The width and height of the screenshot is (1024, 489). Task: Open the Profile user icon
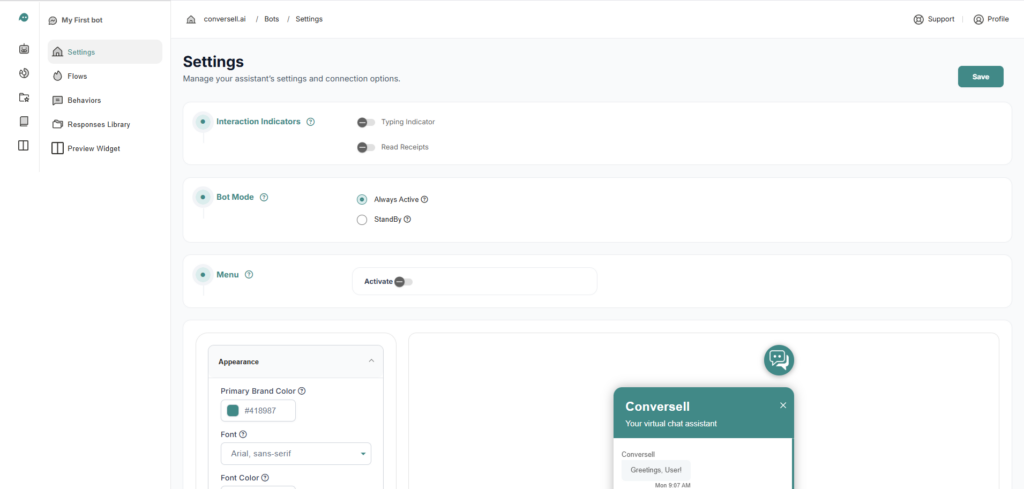978,19
